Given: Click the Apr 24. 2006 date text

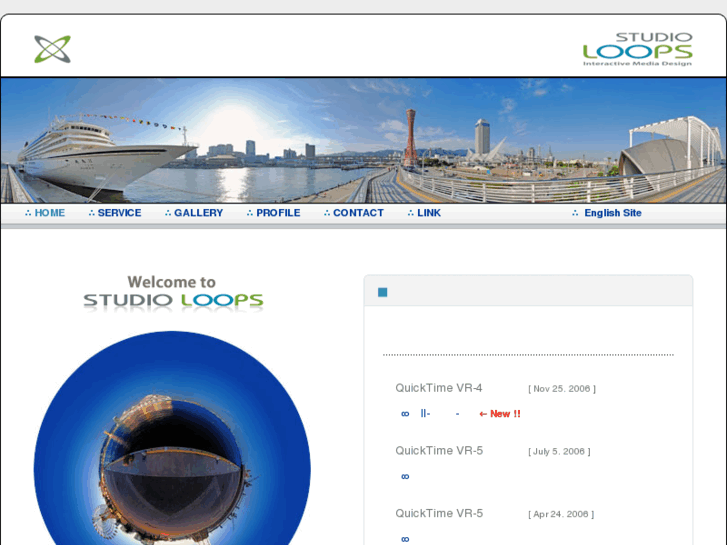Looking at the screenshot, I should point(561,514).
